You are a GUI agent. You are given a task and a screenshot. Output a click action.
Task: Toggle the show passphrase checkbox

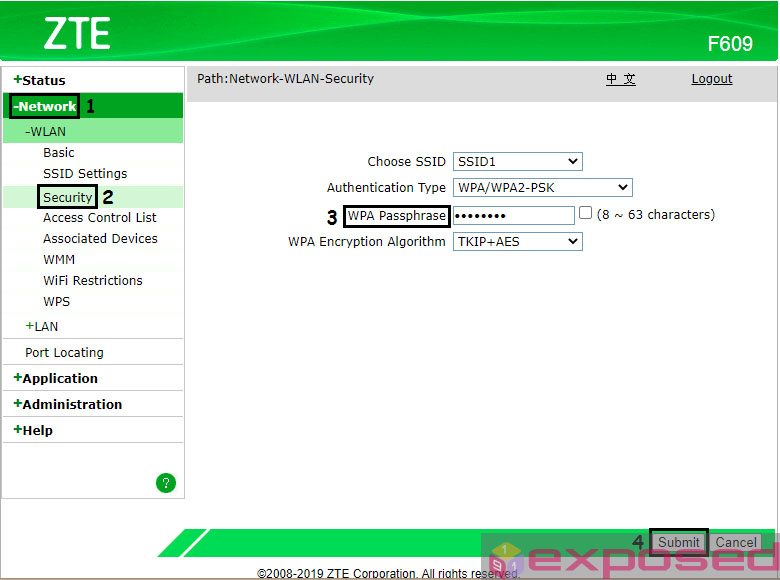tap(585, 213)
